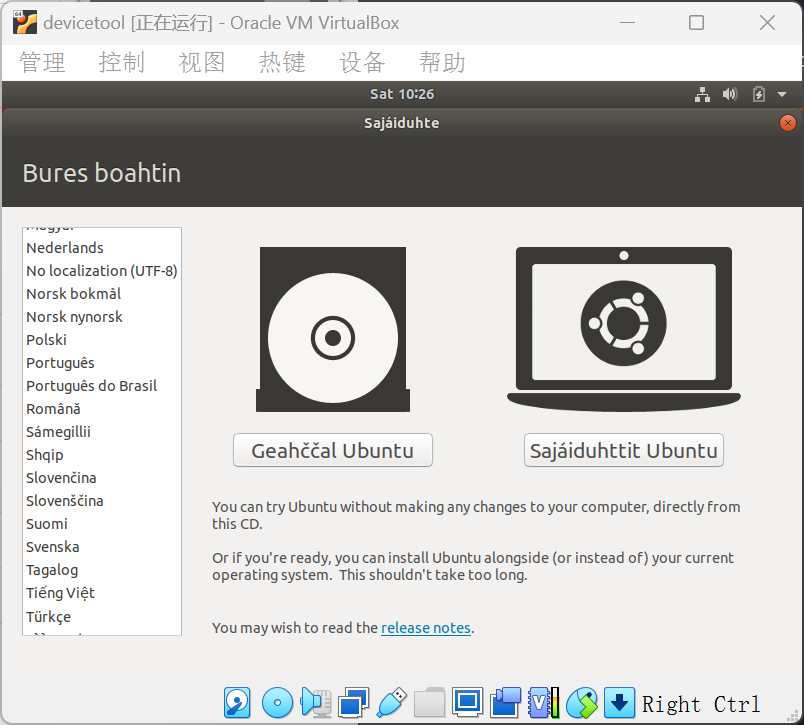Select Svenska in the language list

click(102, 547)
